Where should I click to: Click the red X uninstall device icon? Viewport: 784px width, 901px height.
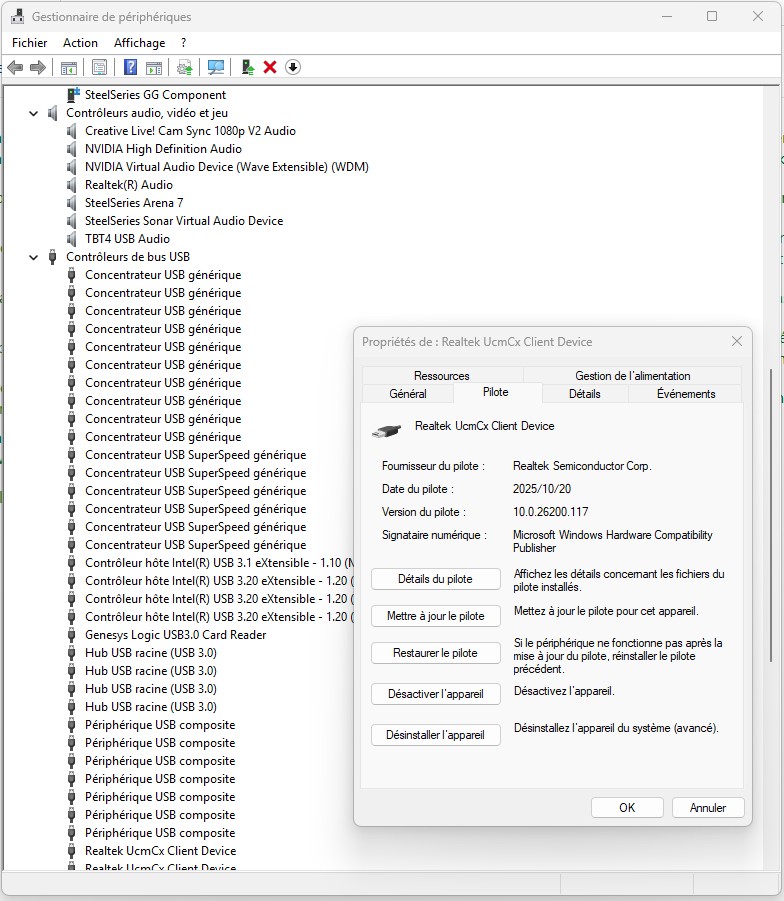pyautogui.click(x=270, y=67)
